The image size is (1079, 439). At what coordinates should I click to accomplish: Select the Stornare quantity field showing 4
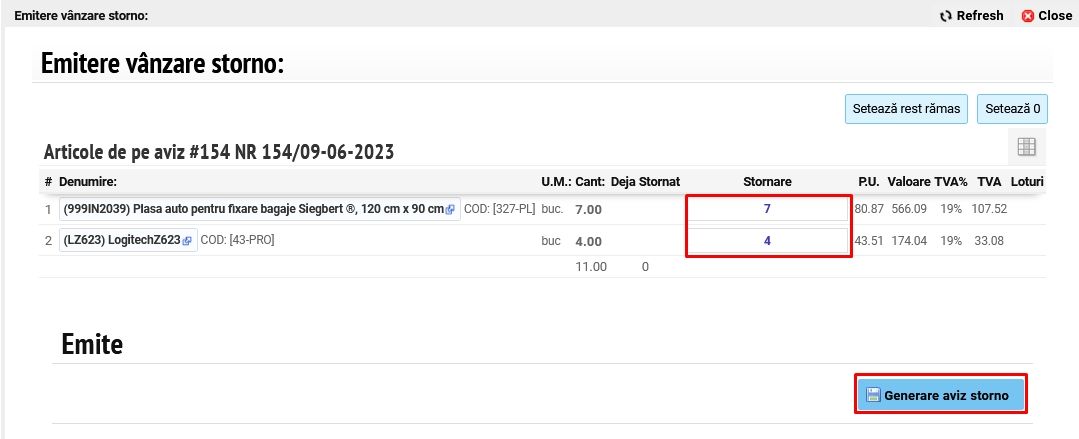pyautogui.click(x=767, y=241)
